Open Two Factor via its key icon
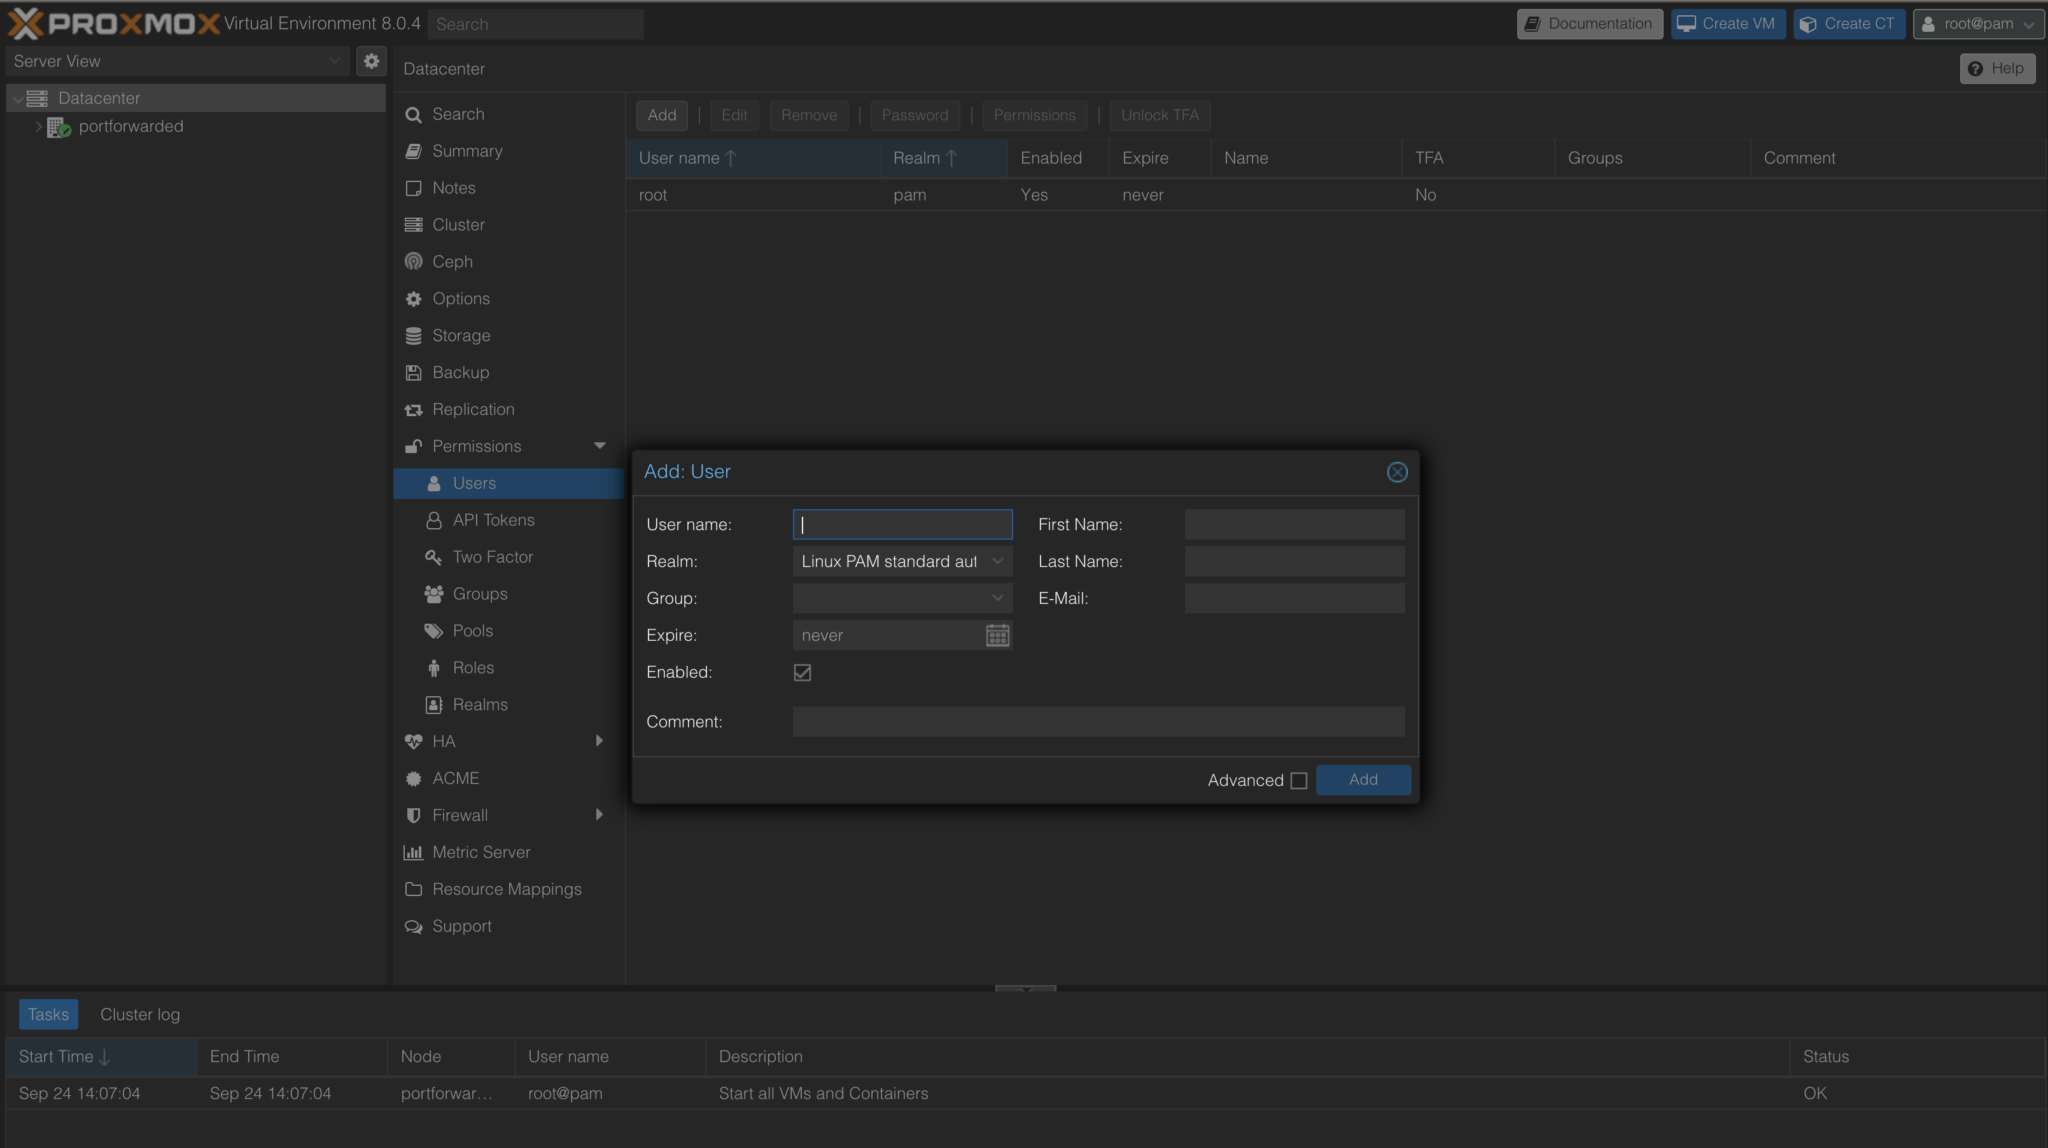Image resolution: width=2048 pixels, height=1148 pixels. click(433, 557)
